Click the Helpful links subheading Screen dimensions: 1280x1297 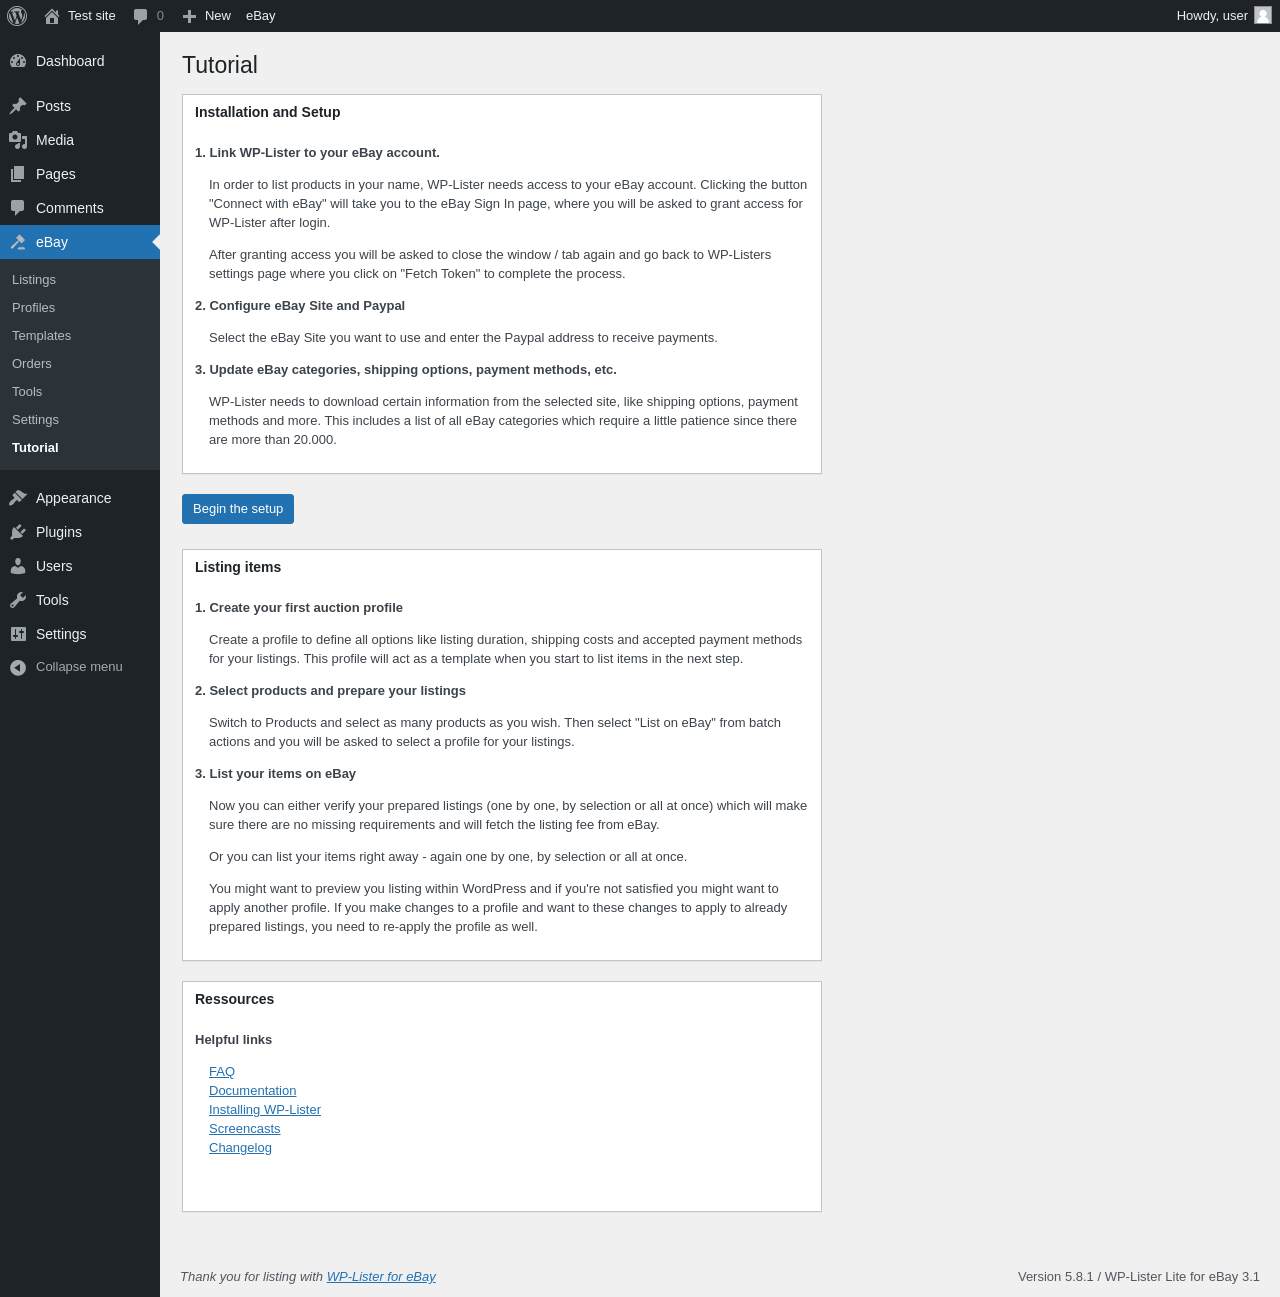pyautogui.click(x=233, y=1040)
